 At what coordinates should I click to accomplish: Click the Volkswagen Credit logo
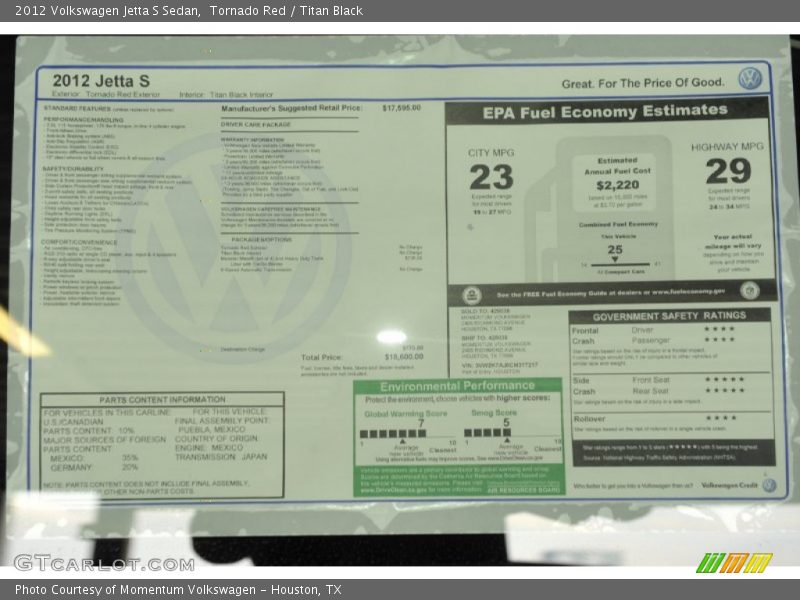coord(768,485)
